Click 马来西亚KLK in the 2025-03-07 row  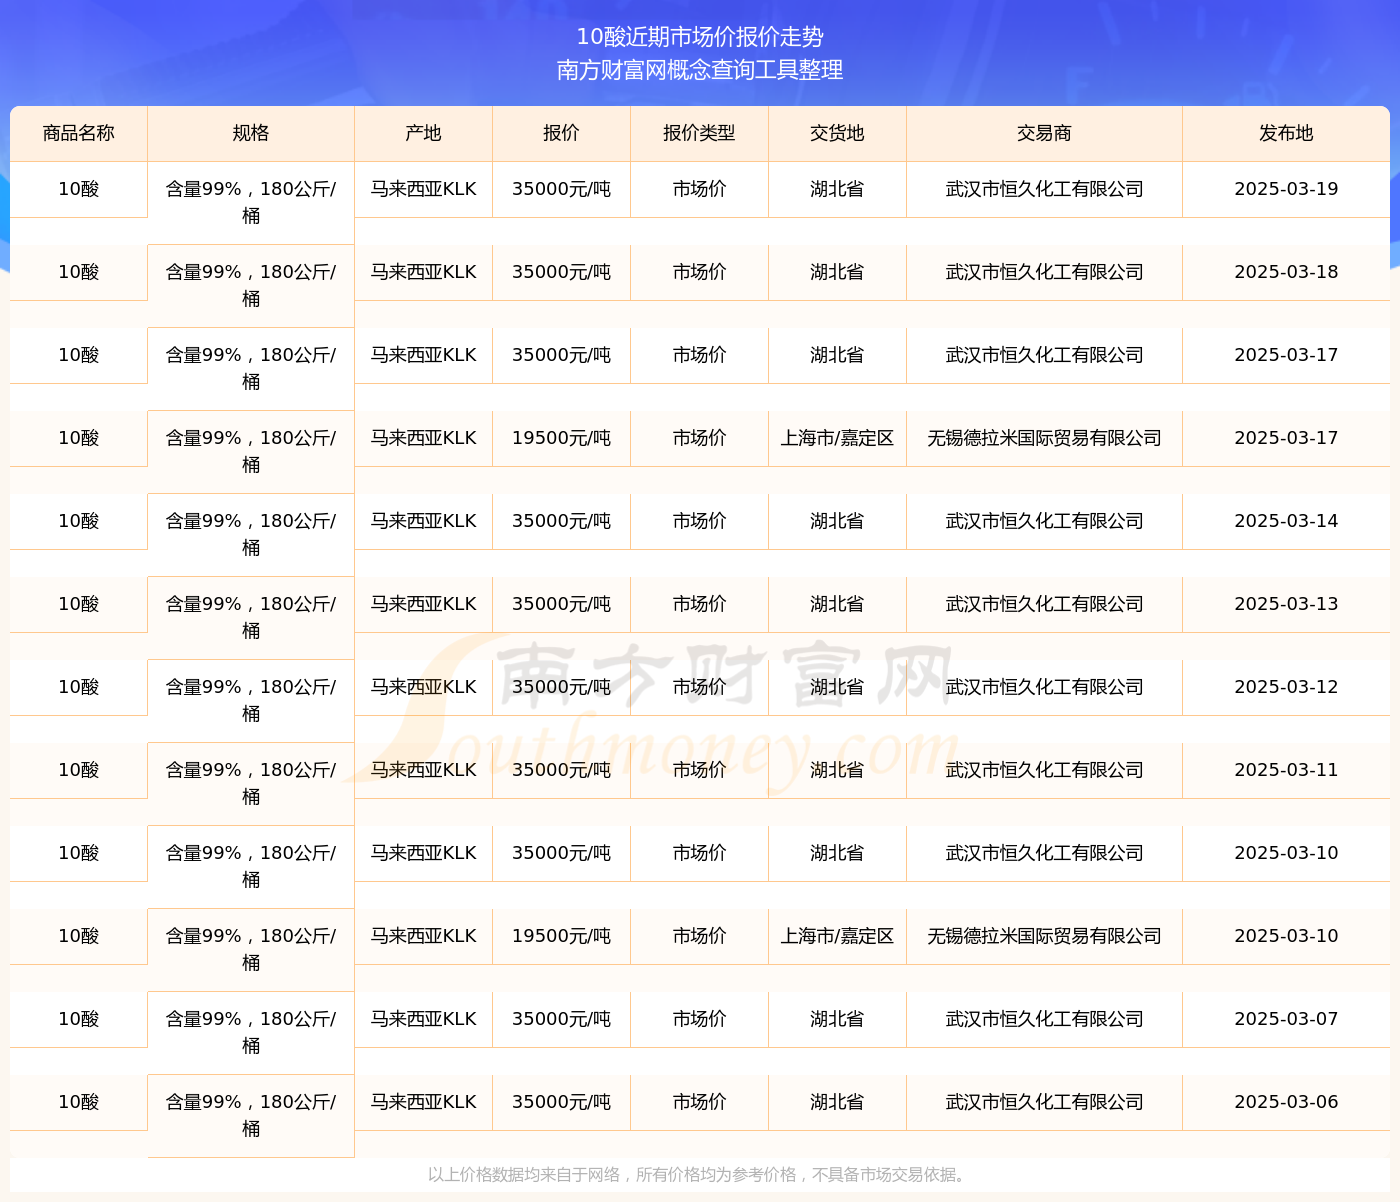coord(423,1019)
